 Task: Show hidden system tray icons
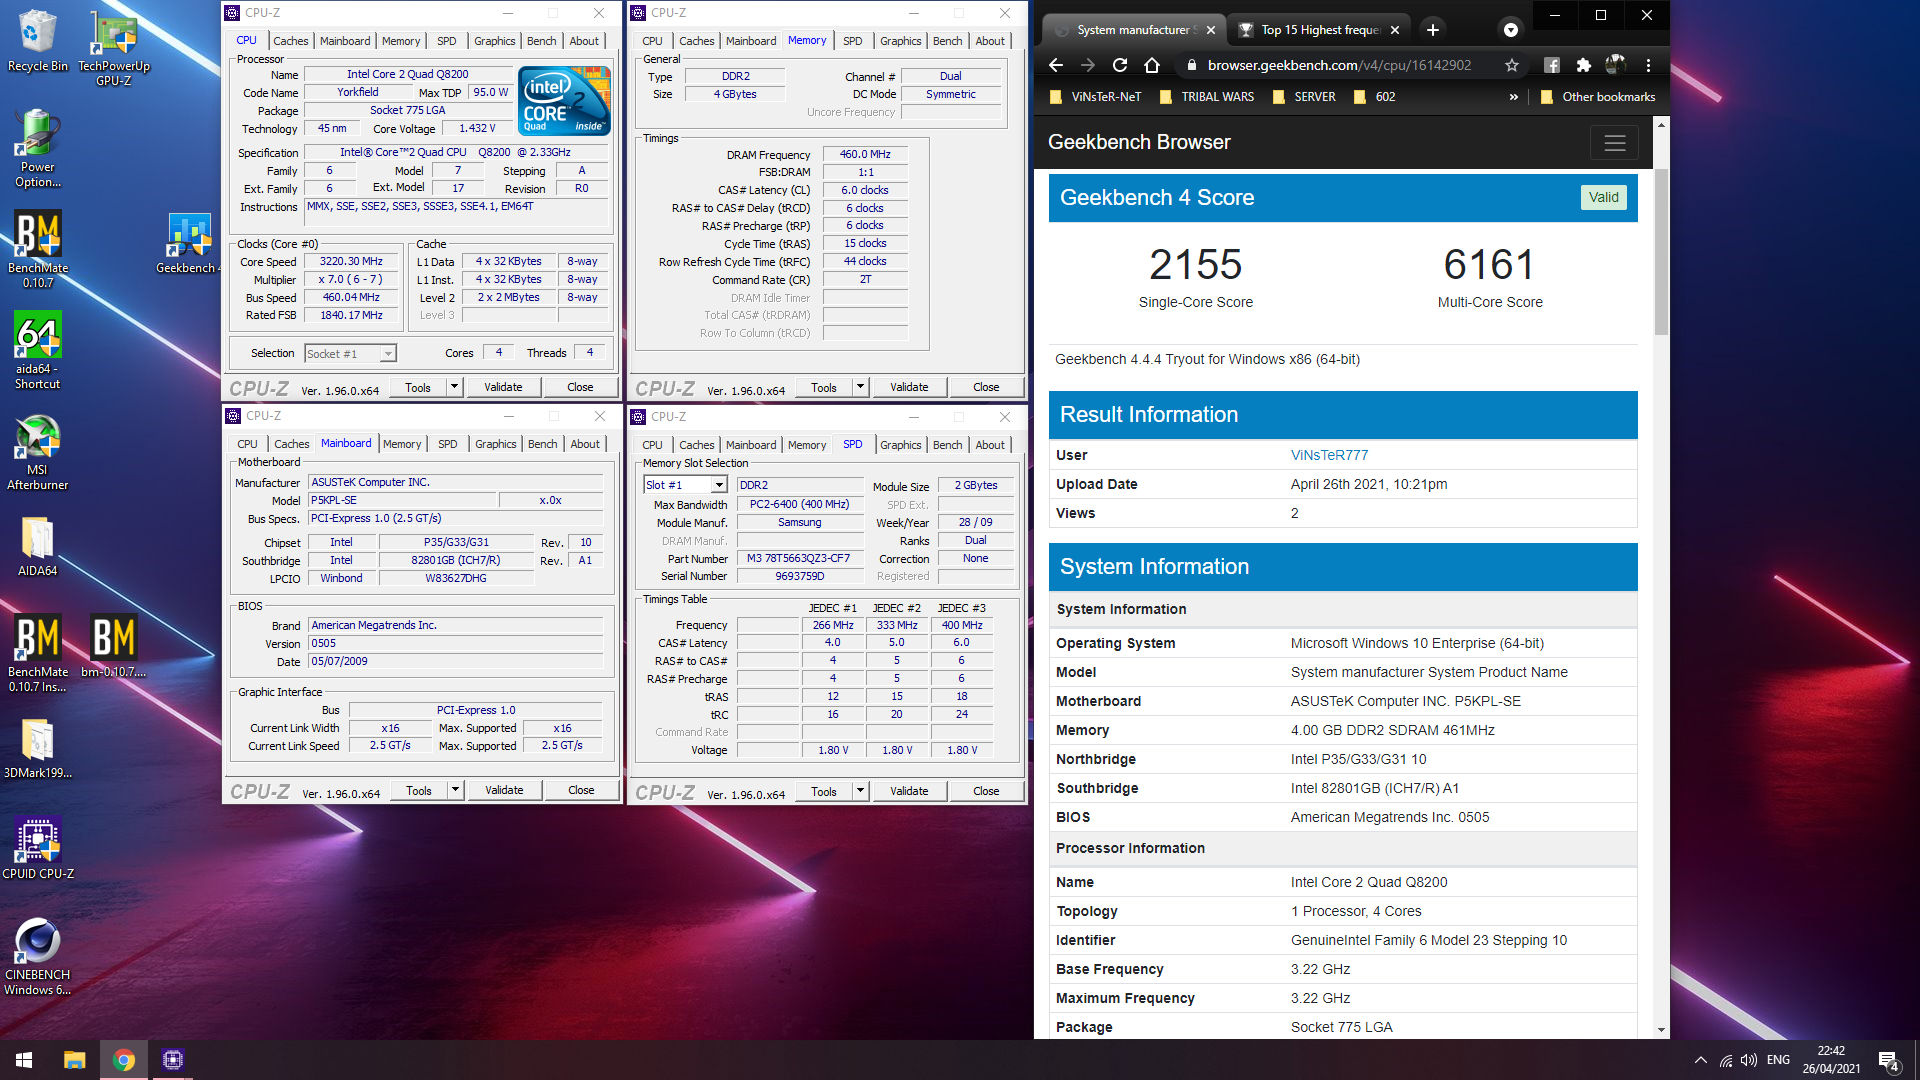[1700, 1060]
